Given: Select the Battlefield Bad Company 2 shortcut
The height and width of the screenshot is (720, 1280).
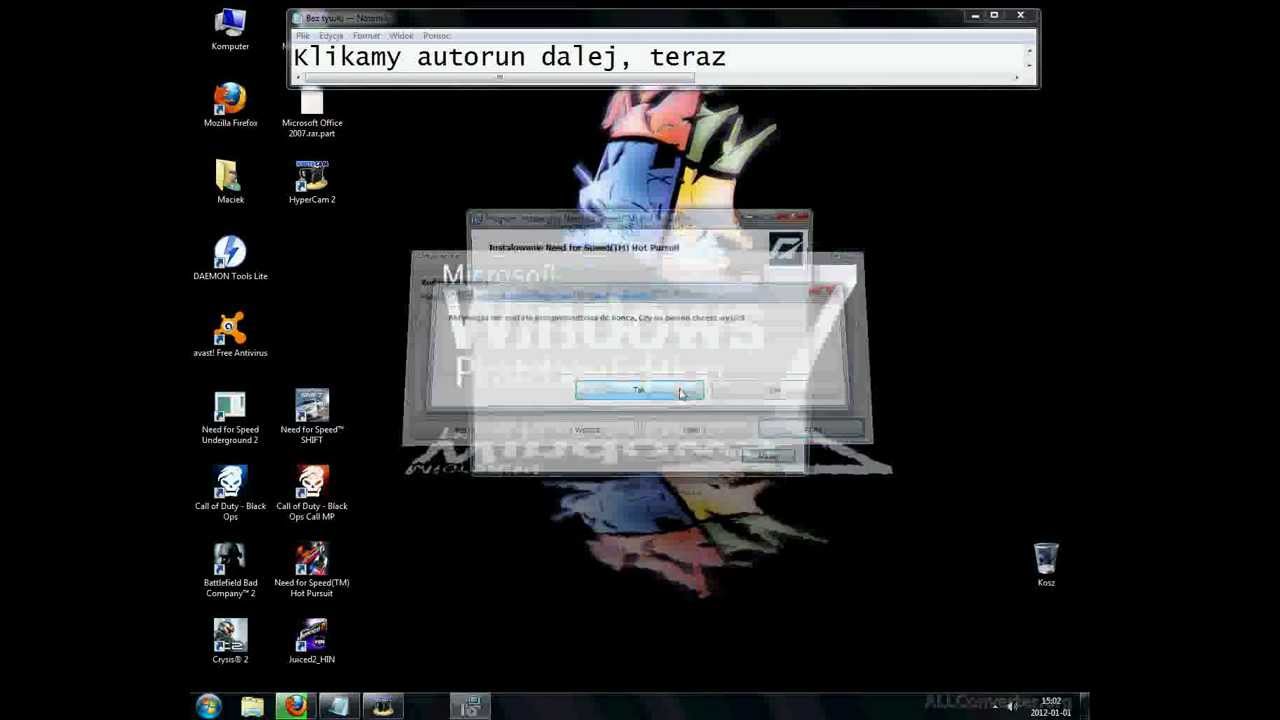Looking at the screenshot, I should click(230, 571).
